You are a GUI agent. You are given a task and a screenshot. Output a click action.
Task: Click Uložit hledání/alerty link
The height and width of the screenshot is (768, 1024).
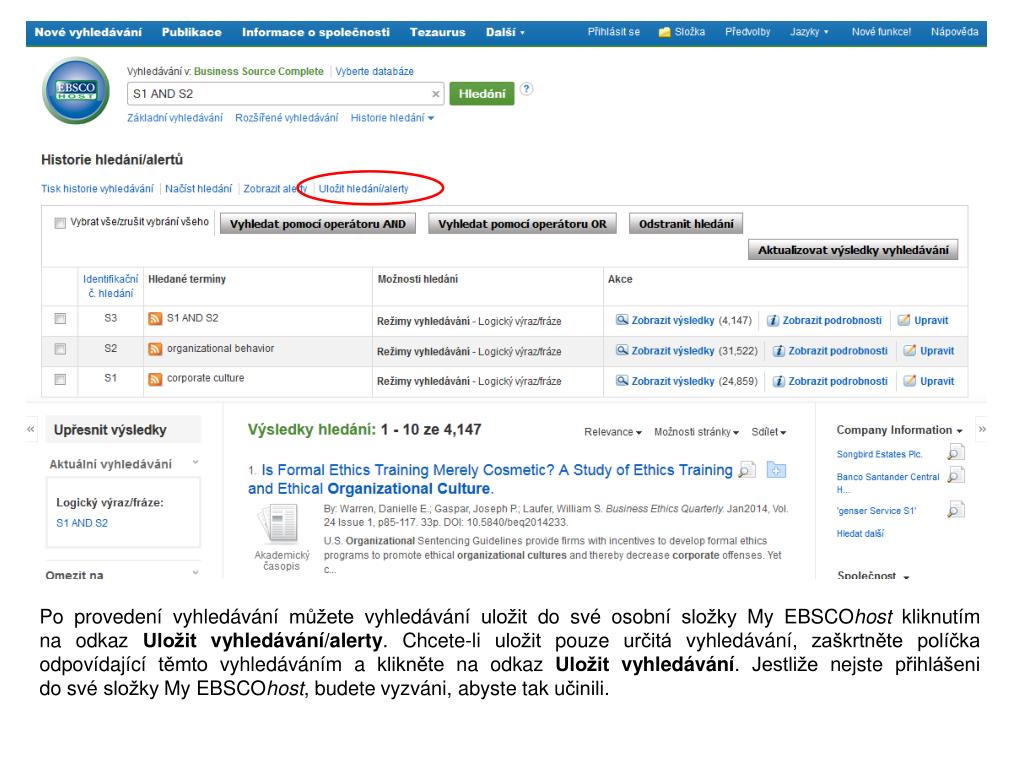pyautogui.click(x=363, y=189)
